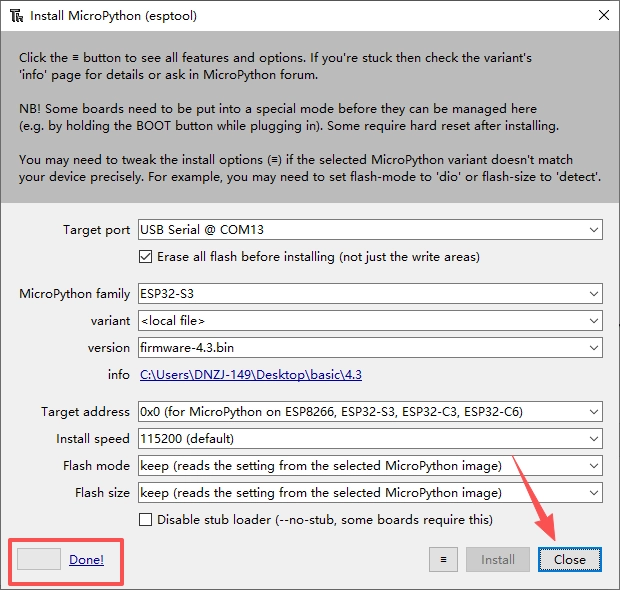Open the MicroPython family dropdown showing ESP32-S3
Viewport: 620px width, 590px height.
click(x=370, y=294)
